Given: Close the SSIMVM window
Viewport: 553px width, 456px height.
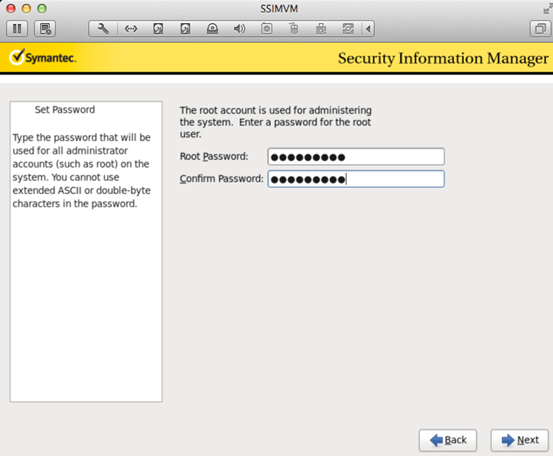Looking at the screenshot, I should point(11,8).
